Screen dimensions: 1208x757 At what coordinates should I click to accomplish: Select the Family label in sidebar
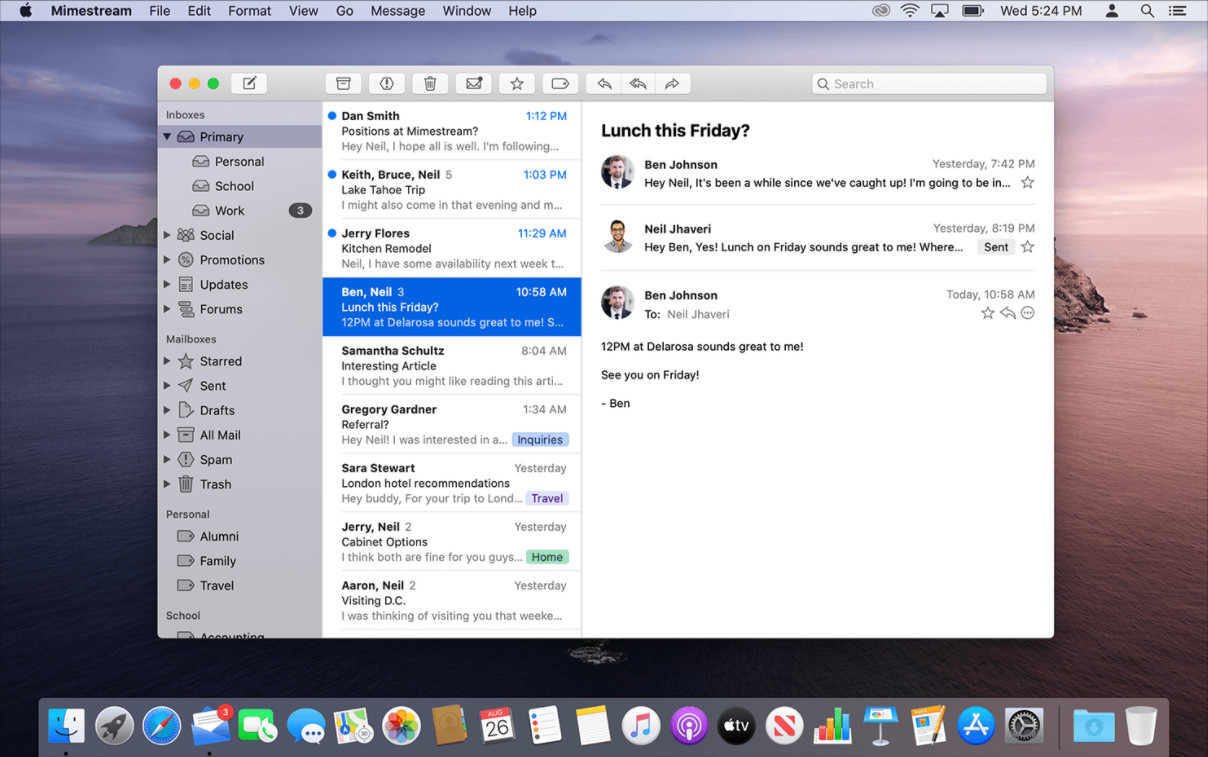[240, 561]
